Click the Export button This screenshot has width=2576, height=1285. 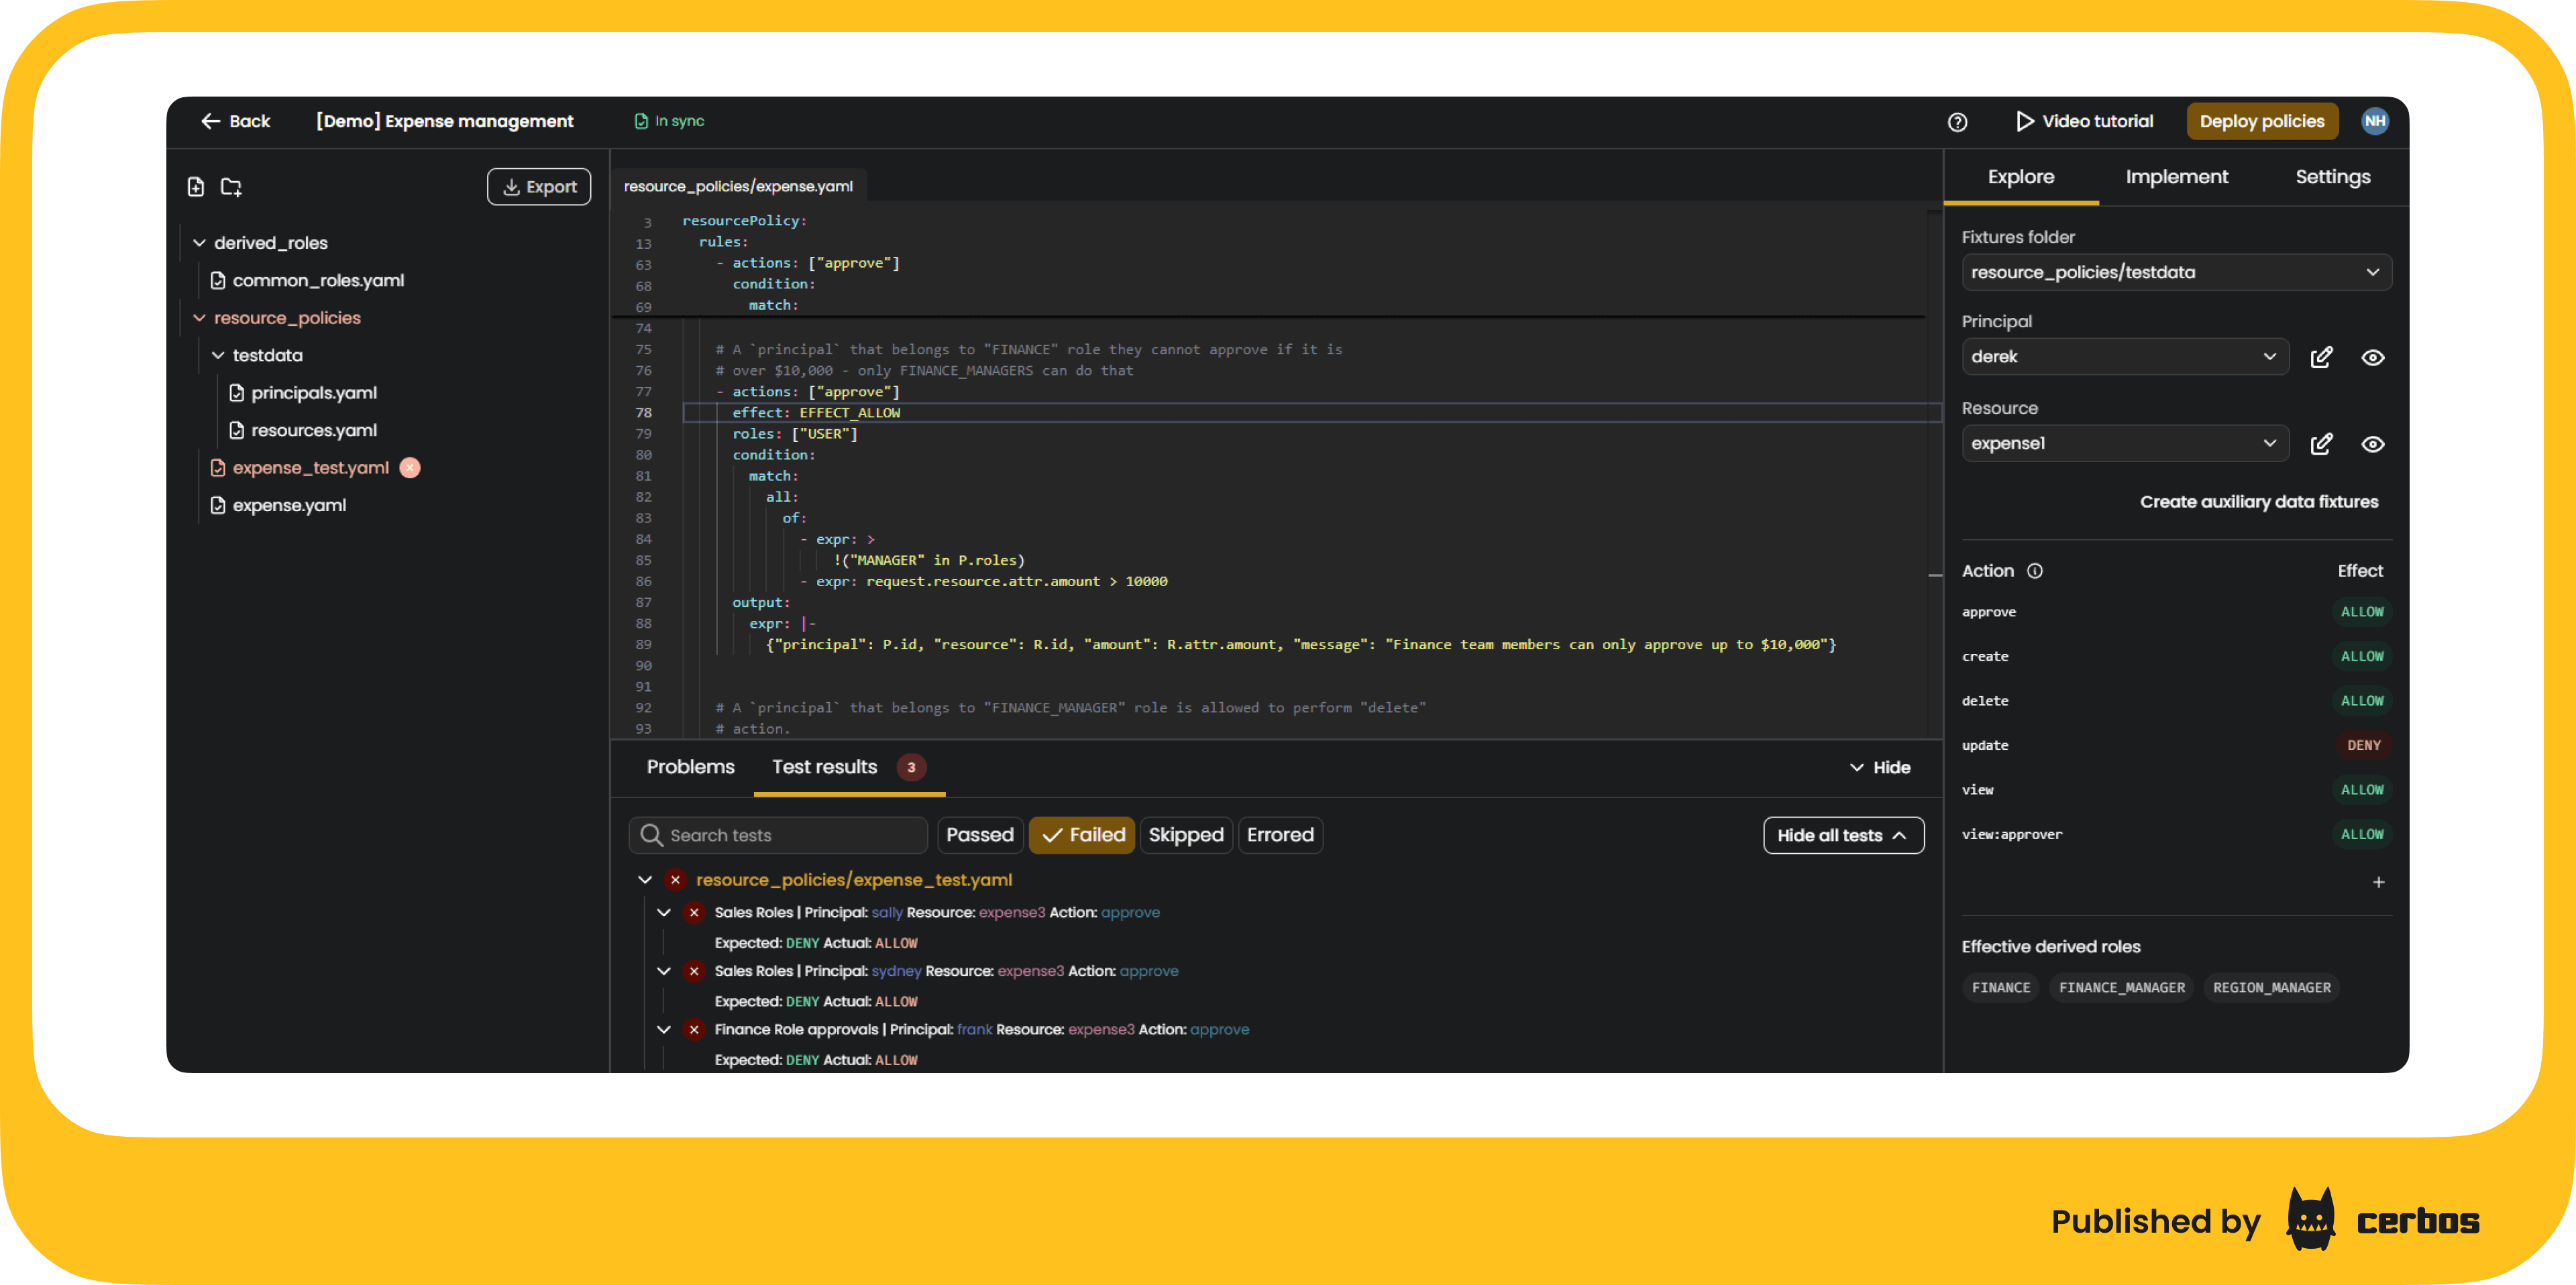tap(539, 187)
